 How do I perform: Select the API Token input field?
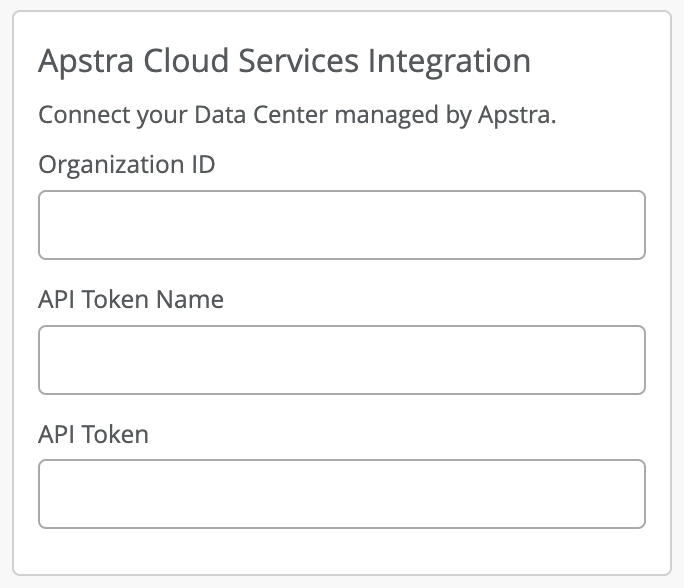pos(341,494)
